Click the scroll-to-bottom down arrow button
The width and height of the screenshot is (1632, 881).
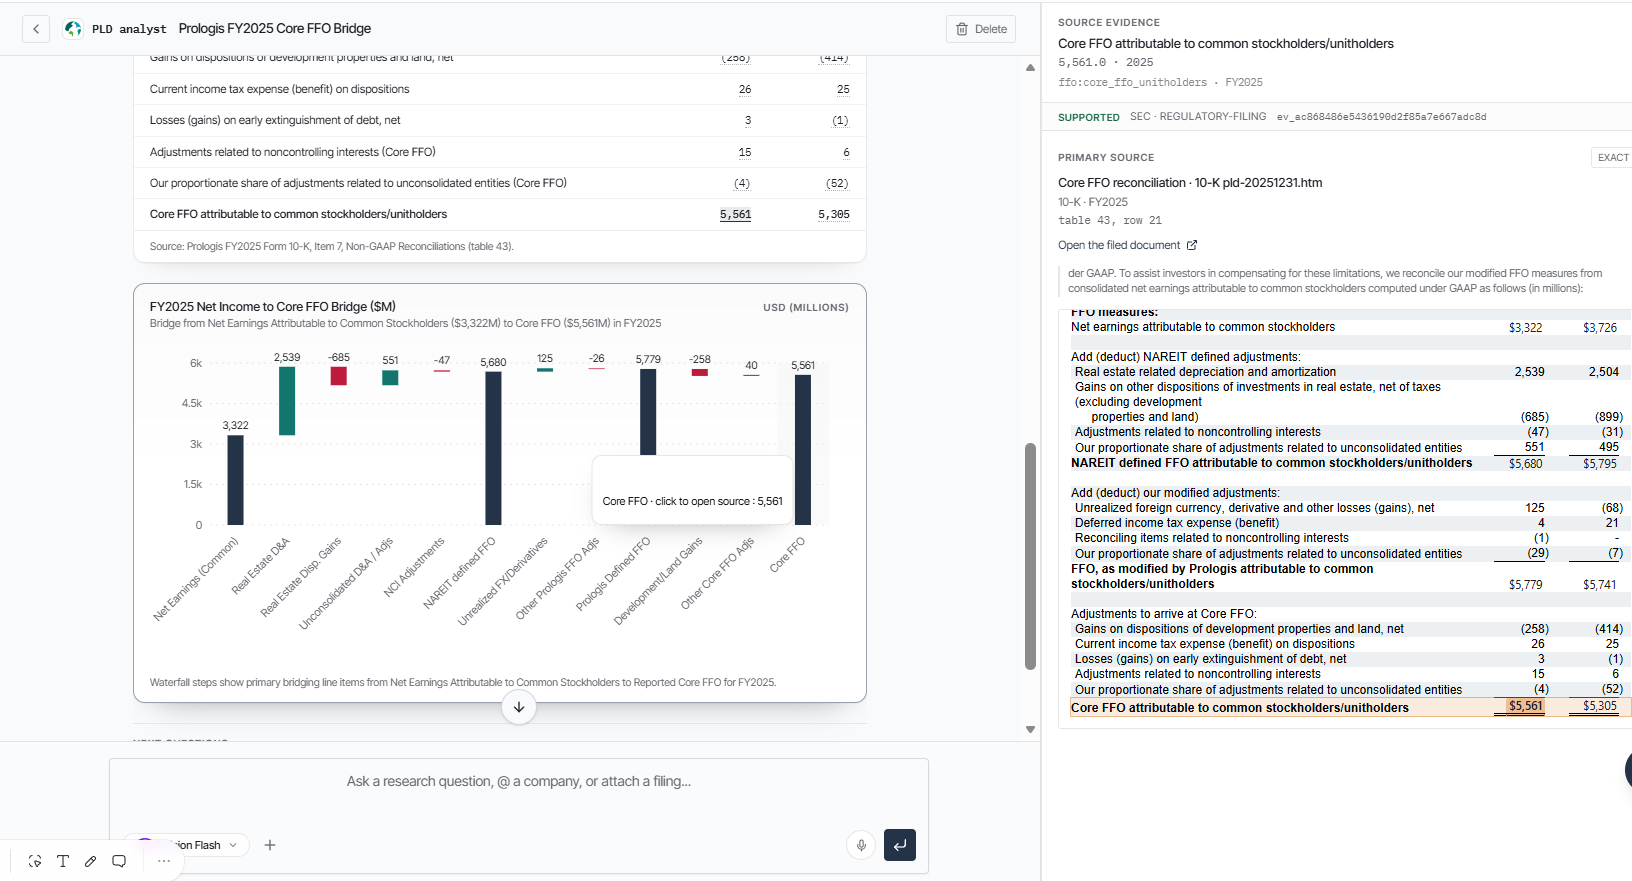click(519, 707)
